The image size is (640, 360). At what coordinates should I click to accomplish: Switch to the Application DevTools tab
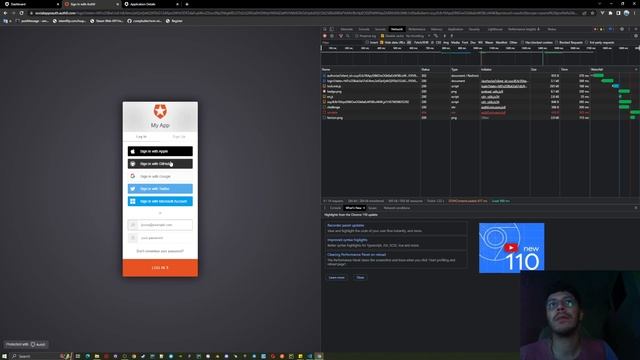pos(456,29)
